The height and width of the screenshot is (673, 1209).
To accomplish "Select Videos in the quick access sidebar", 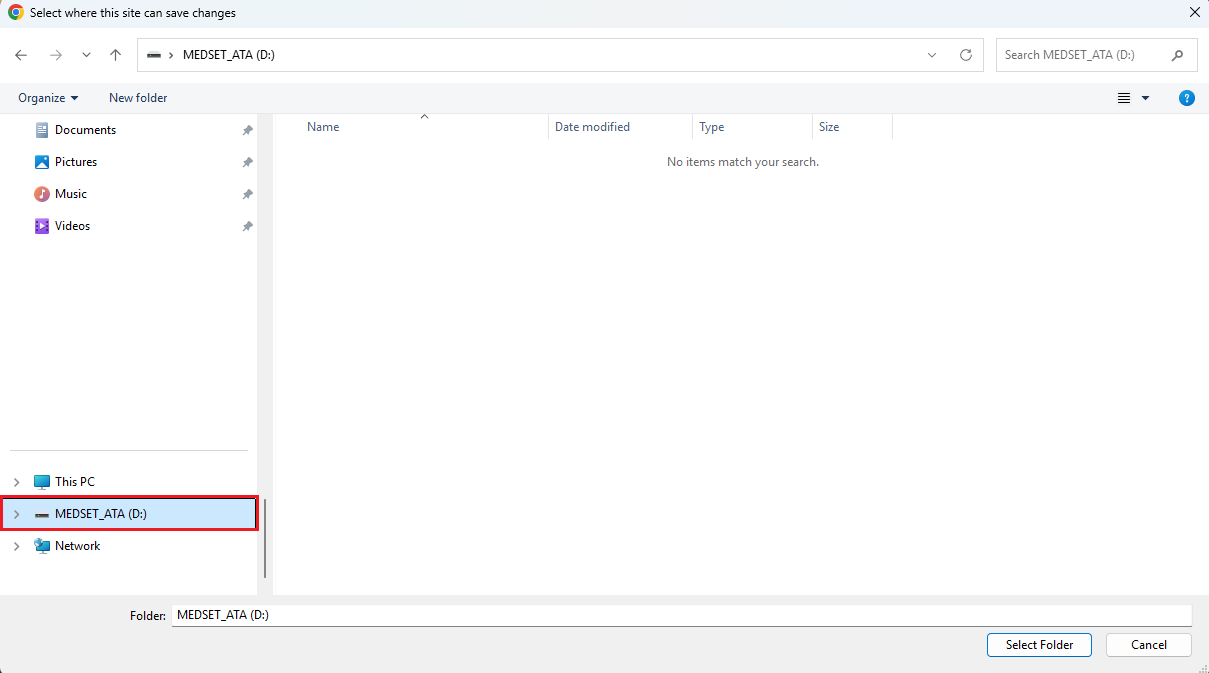I will (x=72, y=225).
